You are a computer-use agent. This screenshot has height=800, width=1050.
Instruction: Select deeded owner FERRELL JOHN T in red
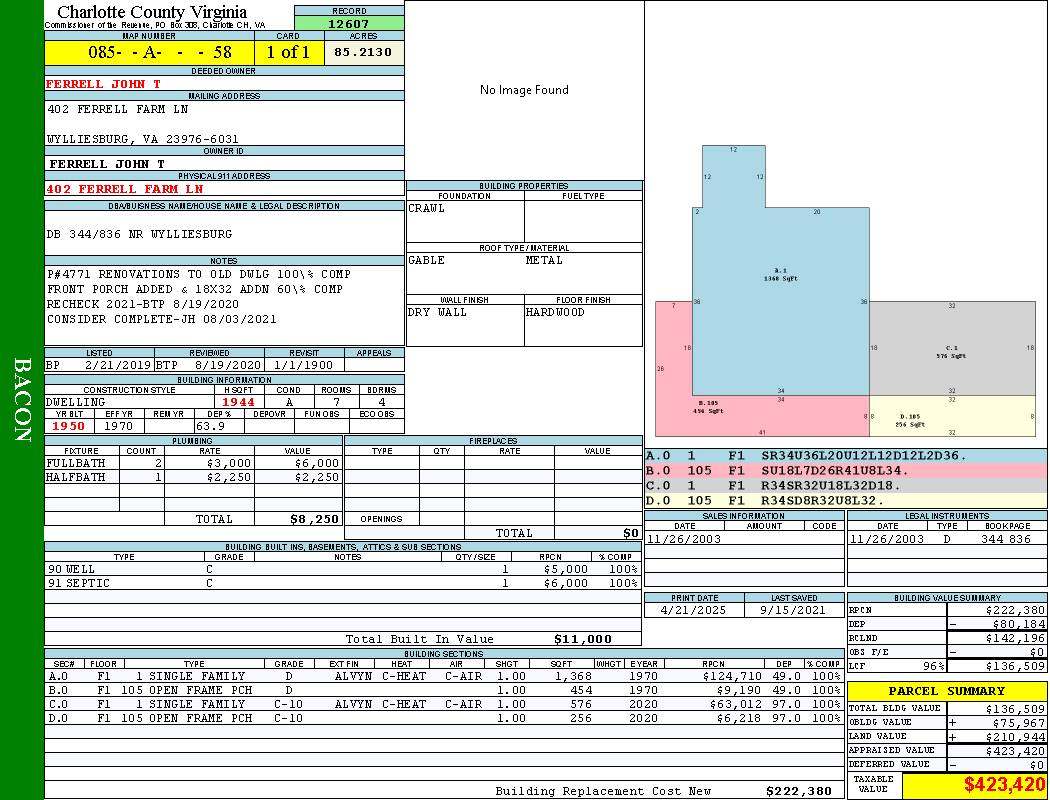click(103, 84)
